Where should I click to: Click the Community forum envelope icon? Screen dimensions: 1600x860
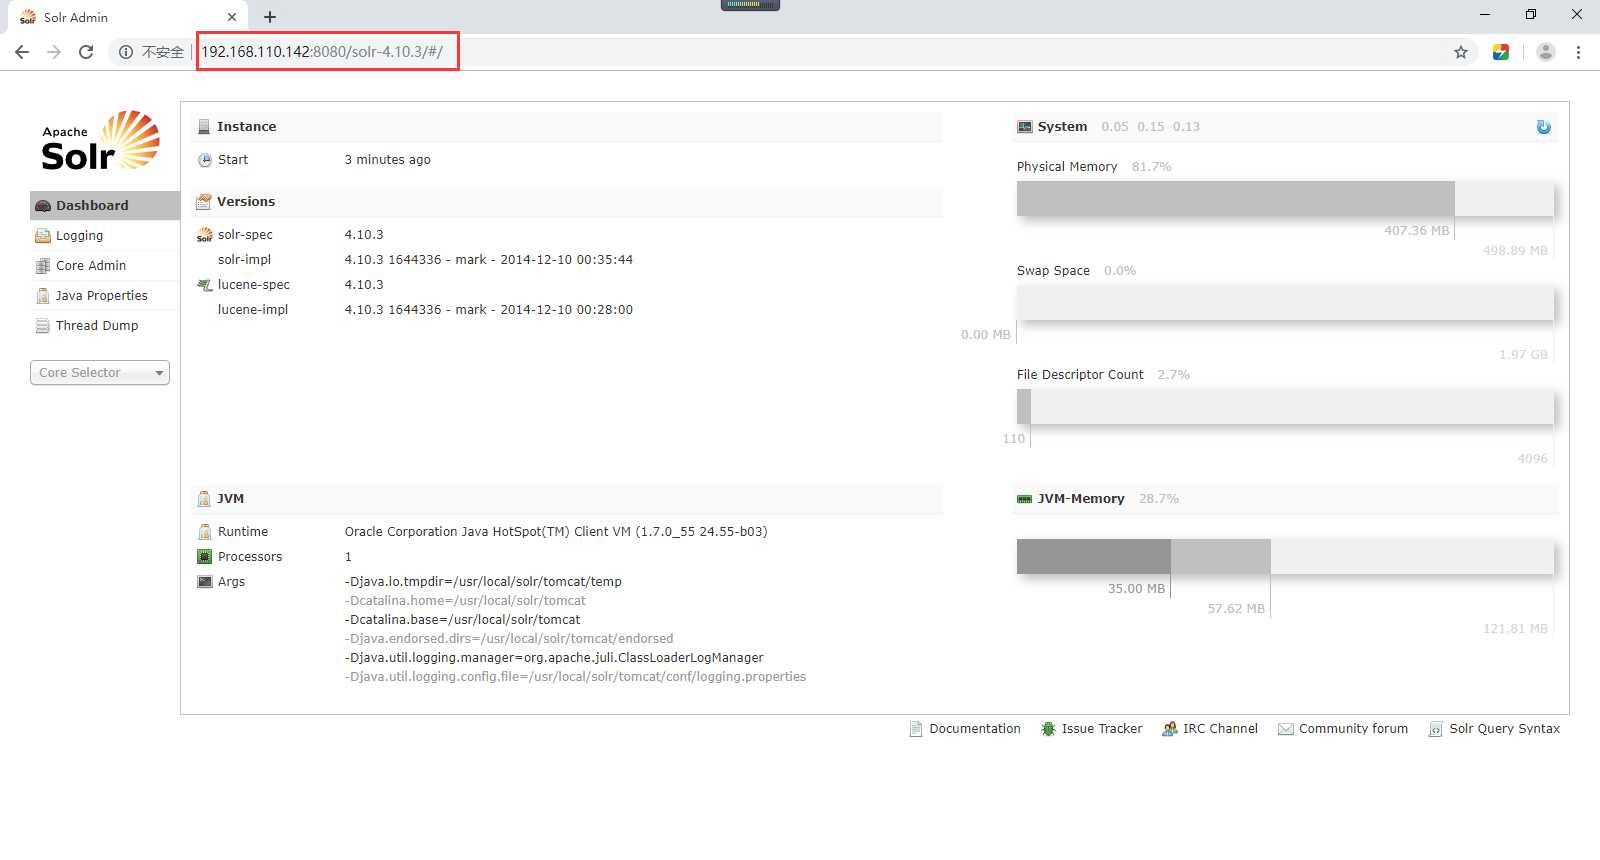click(1286, 729)
